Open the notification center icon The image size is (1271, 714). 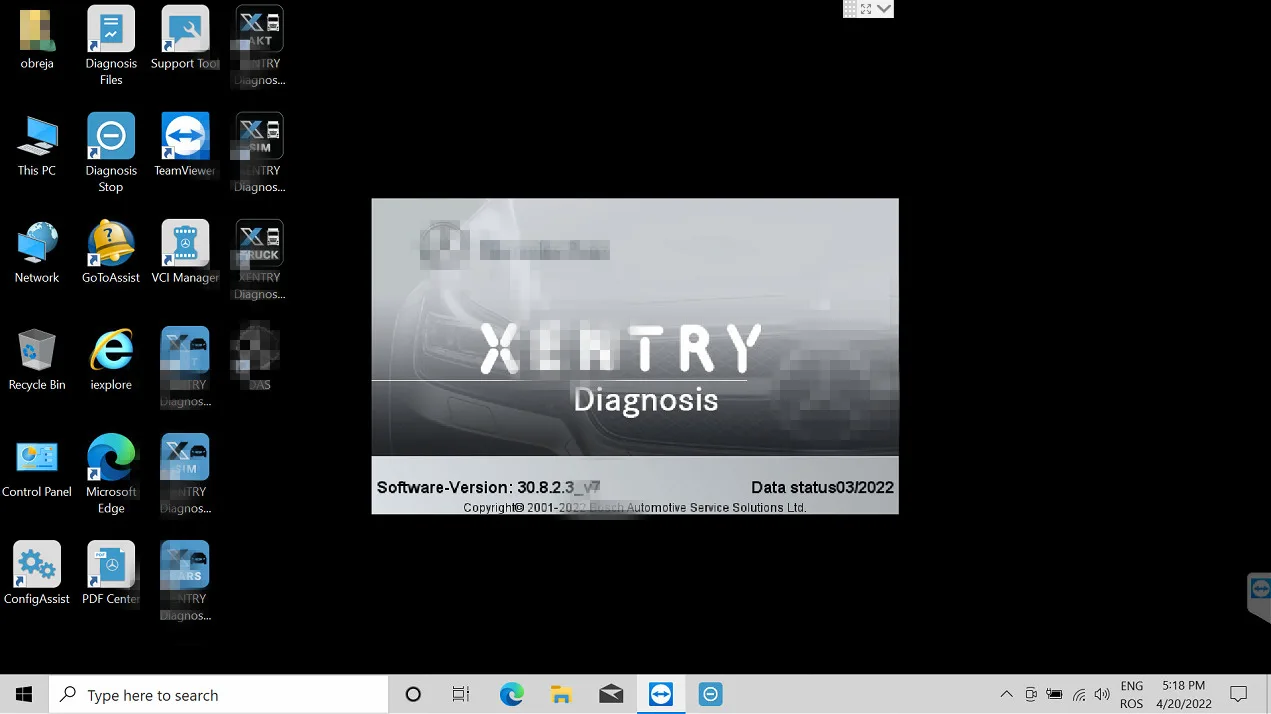coord(1238,695)
